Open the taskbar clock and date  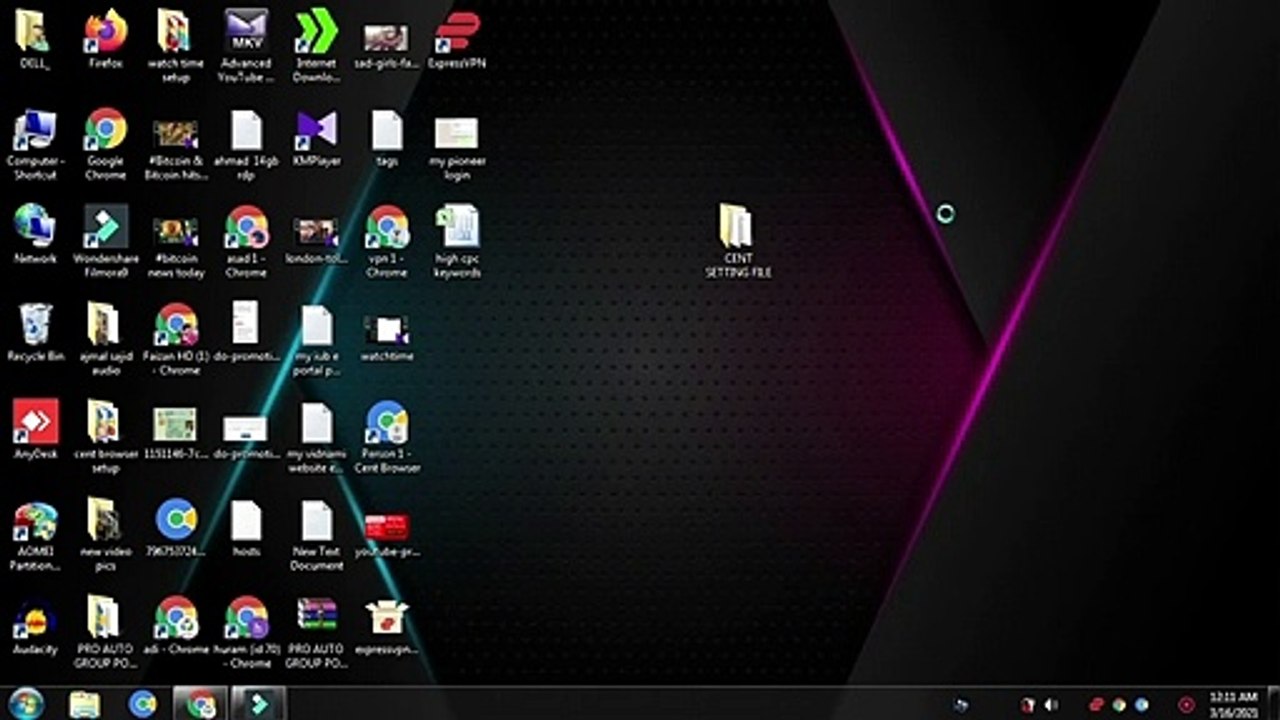(1233, 703)
